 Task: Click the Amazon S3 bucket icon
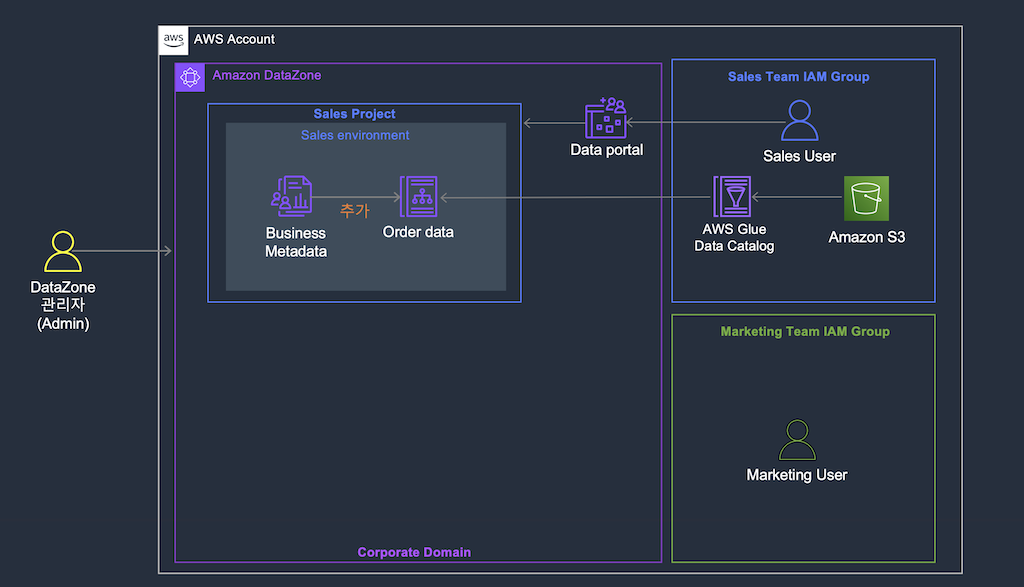[x=867, y=198]
